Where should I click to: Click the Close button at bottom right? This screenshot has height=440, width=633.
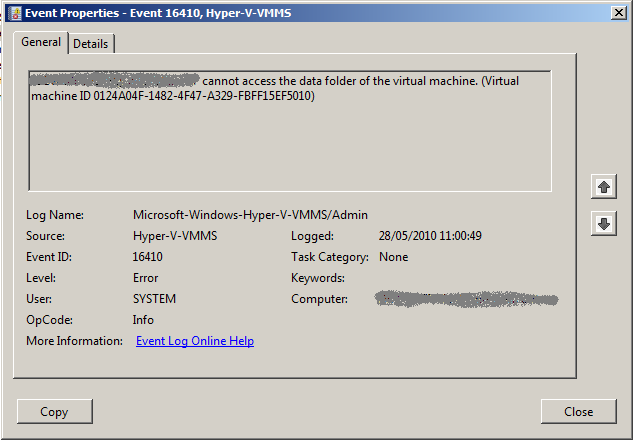click(578, 411)
